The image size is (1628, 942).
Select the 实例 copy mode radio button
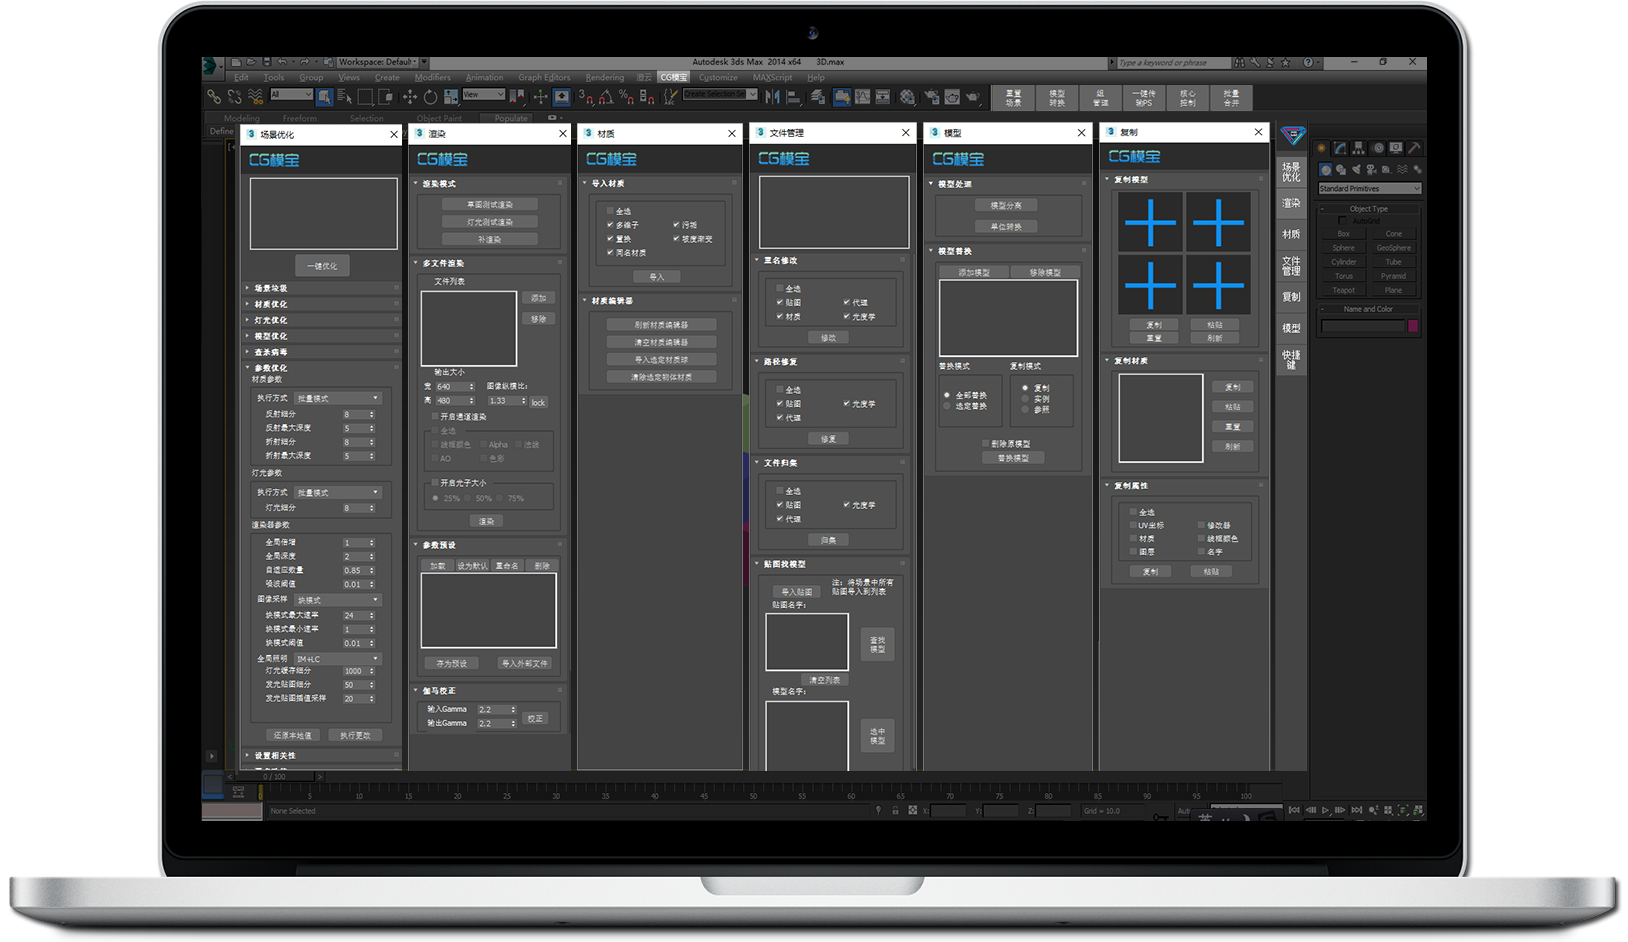point(1025,398)
